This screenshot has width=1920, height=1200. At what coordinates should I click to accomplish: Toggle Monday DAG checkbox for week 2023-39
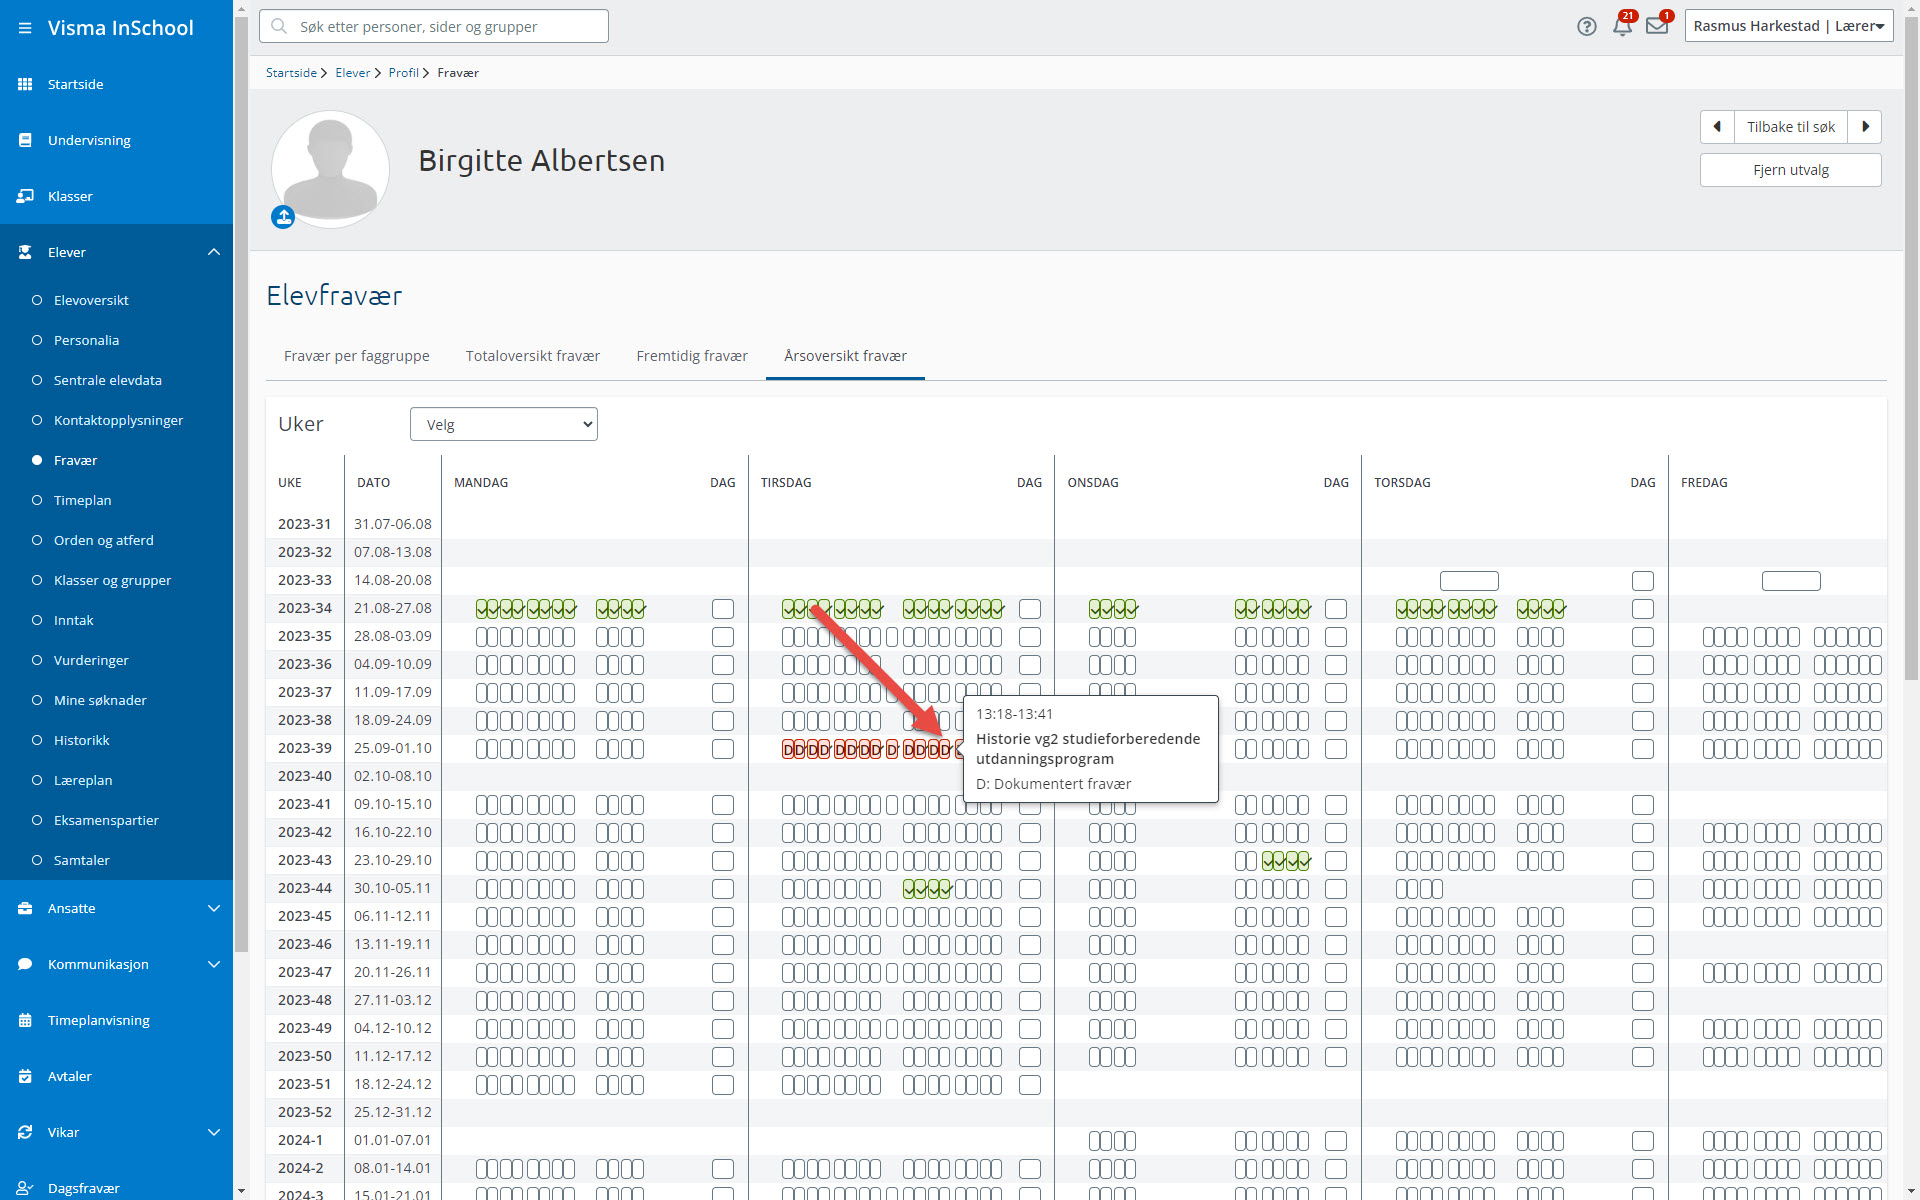723,749
